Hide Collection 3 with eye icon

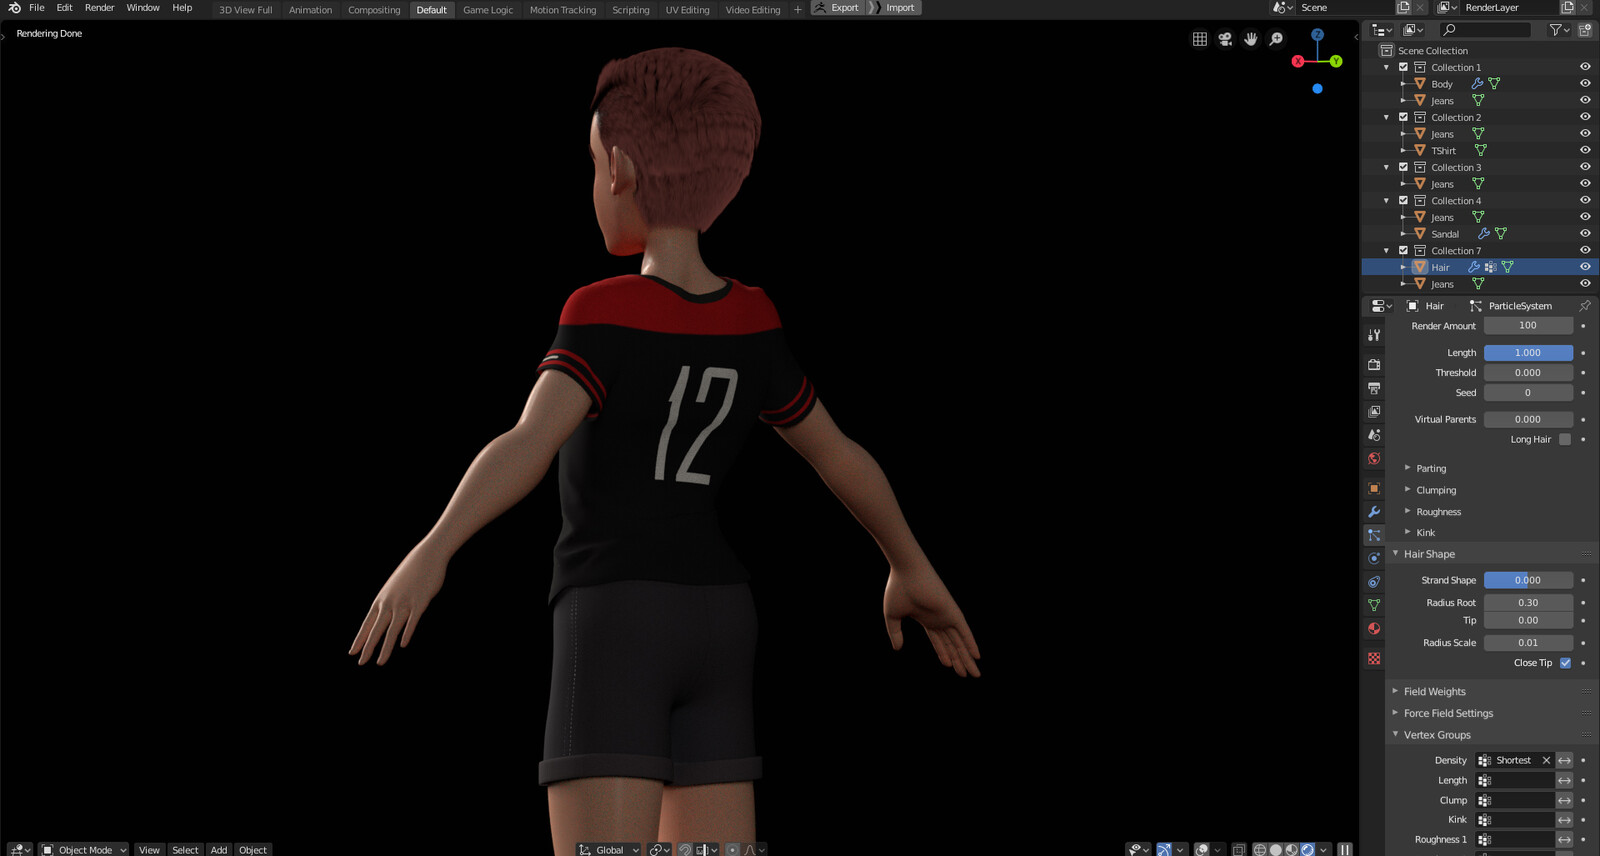tap(1585, 167)
